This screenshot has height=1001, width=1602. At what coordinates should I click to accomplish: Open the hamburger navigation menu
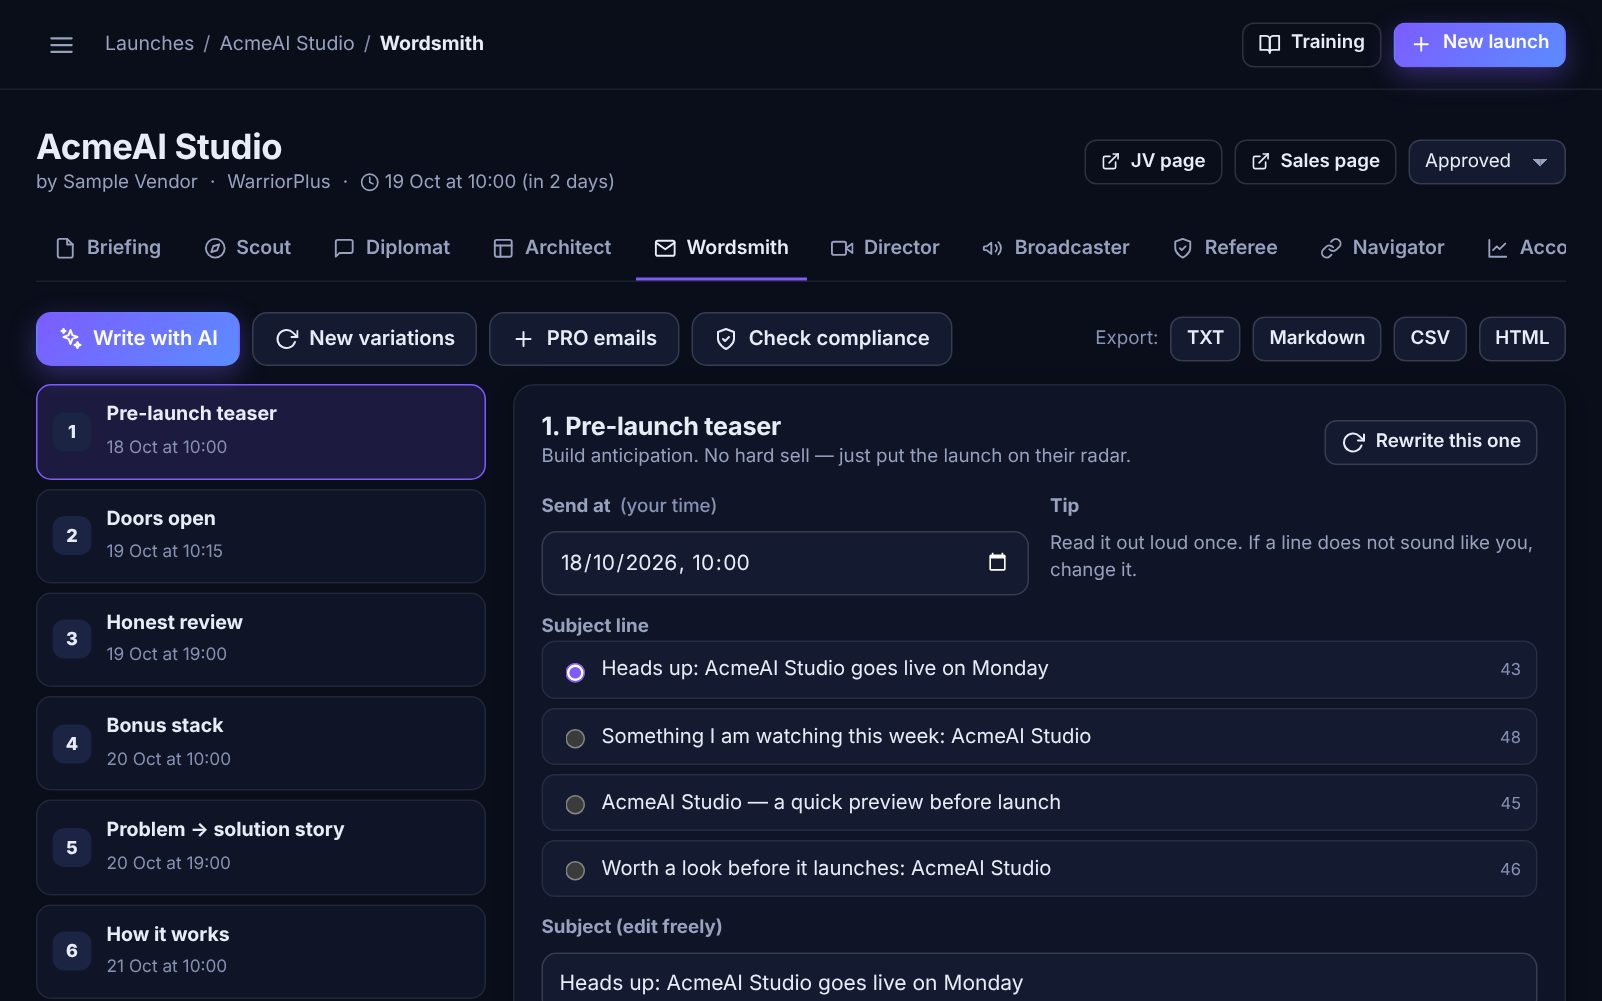[61, 44]
